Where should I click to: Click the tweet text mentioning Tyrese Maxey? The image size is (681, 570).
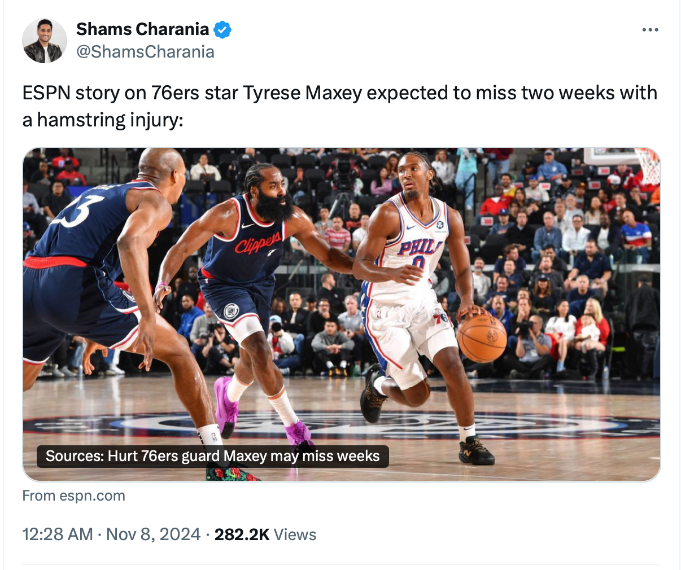340,93
